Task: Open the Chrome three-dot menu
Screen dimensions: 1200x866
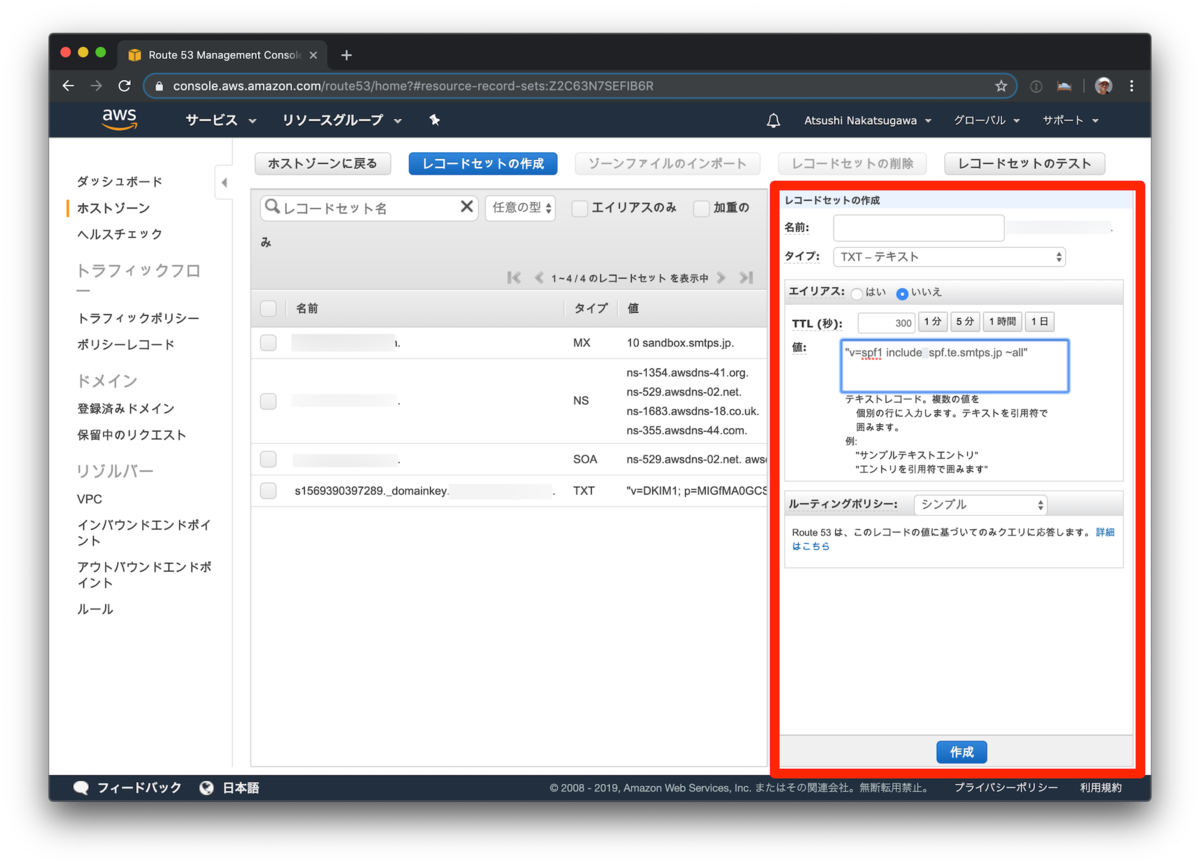Action: pyautogui.click(x=1131, y=86)
